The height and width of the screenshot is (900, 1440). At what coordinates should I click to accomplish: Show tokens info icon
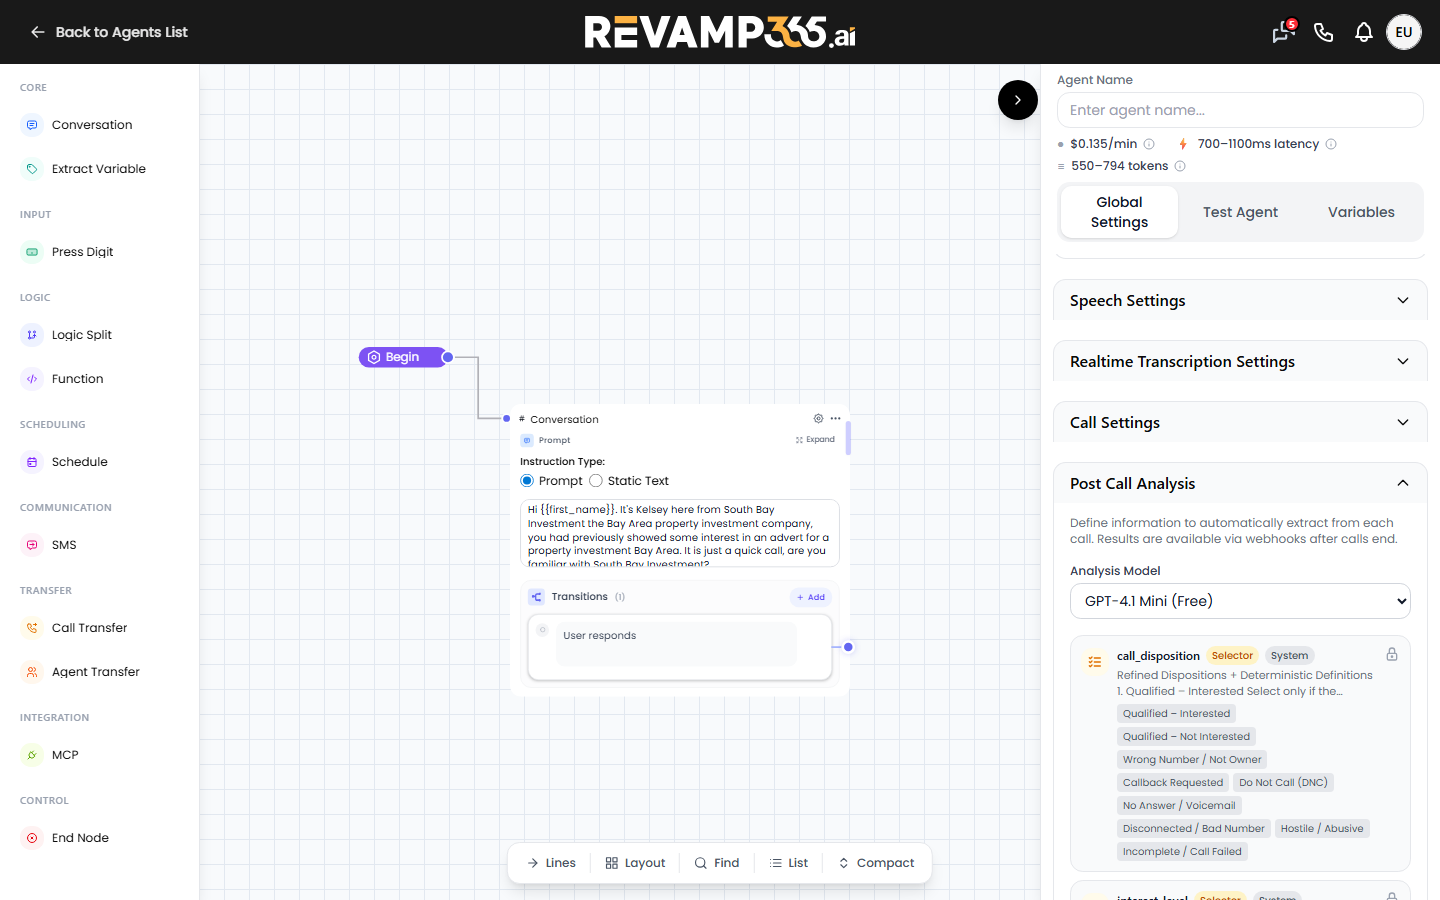pyautogui.click(x=1180, y=166)
